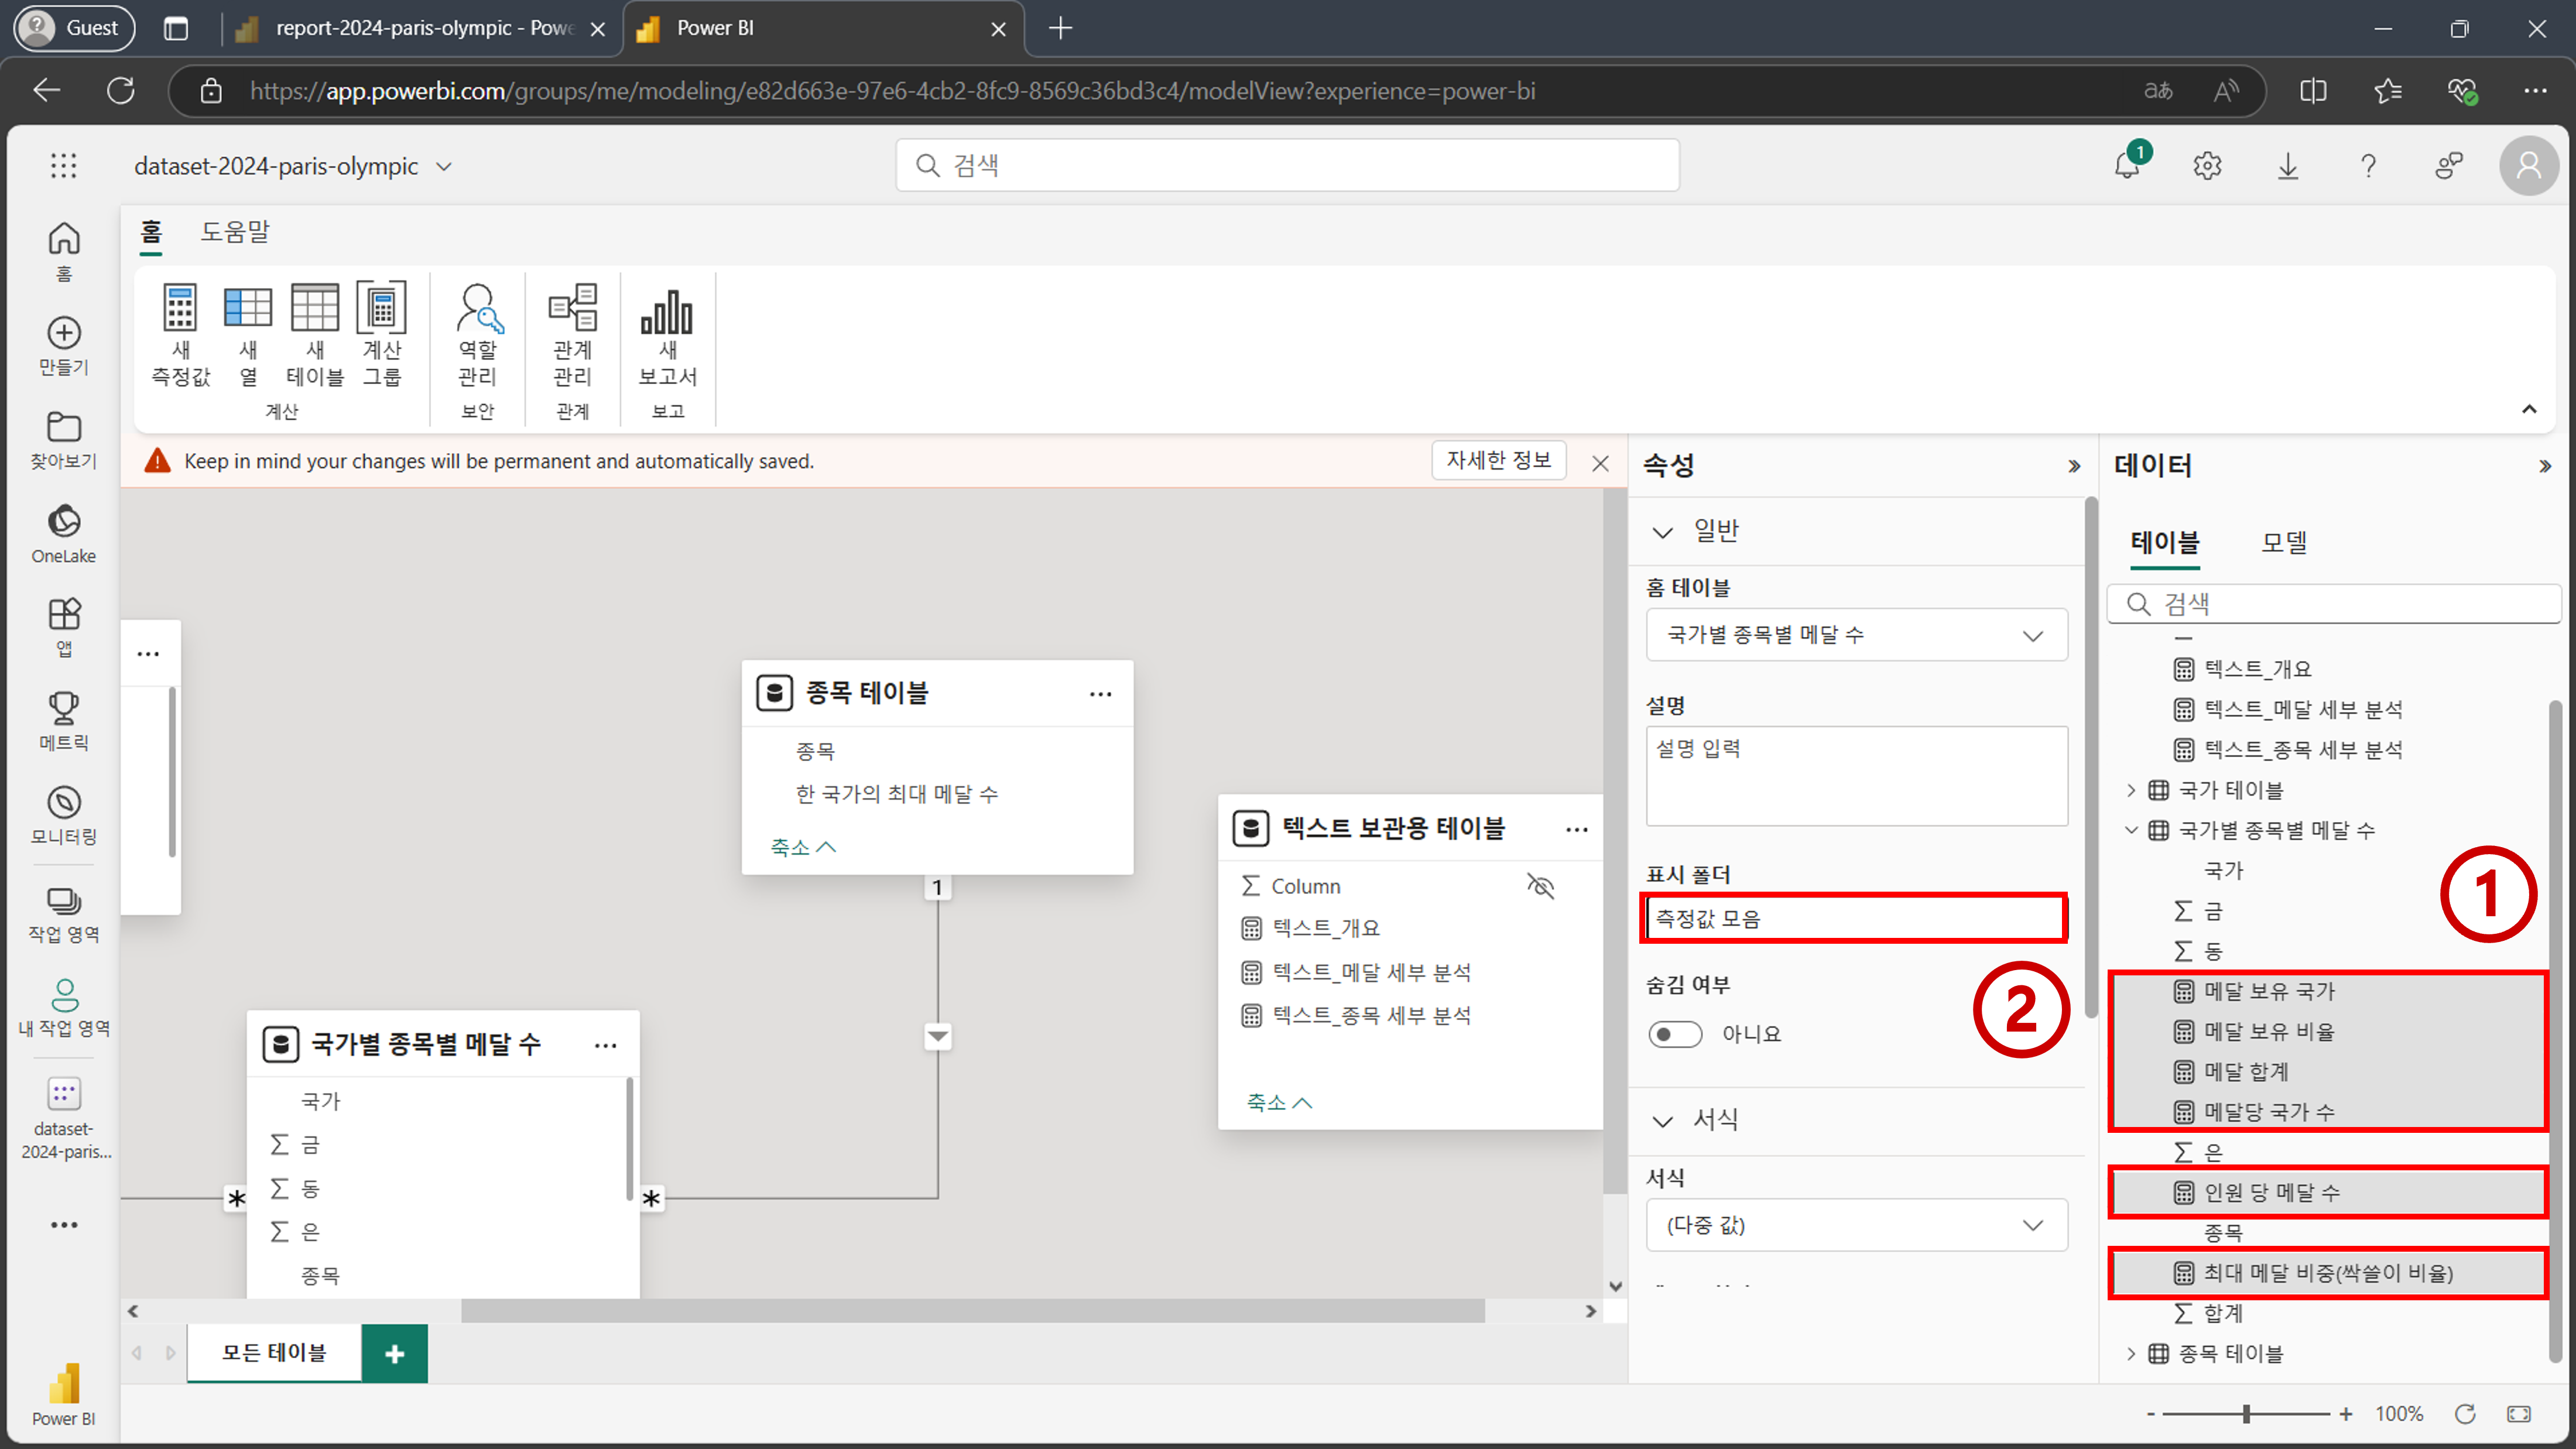Open OneLake in left navigation

pyautogui.click(x=64, y=534)
